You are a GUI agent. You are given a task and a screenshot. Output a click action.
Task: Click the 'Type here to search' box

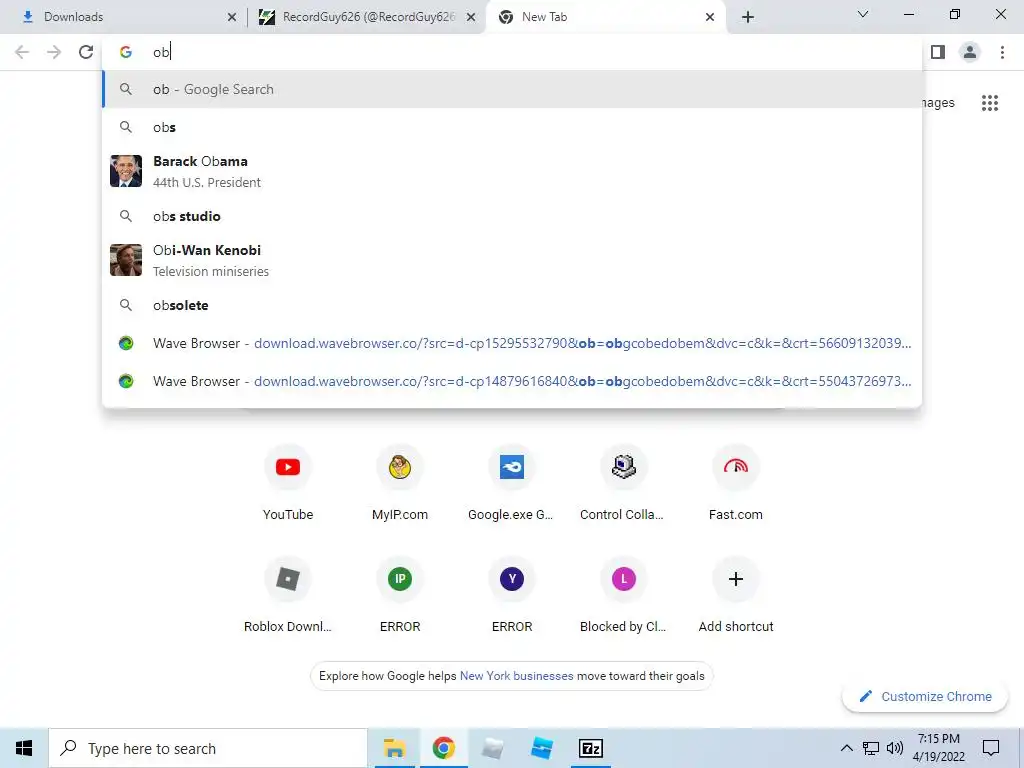point(208,748)
